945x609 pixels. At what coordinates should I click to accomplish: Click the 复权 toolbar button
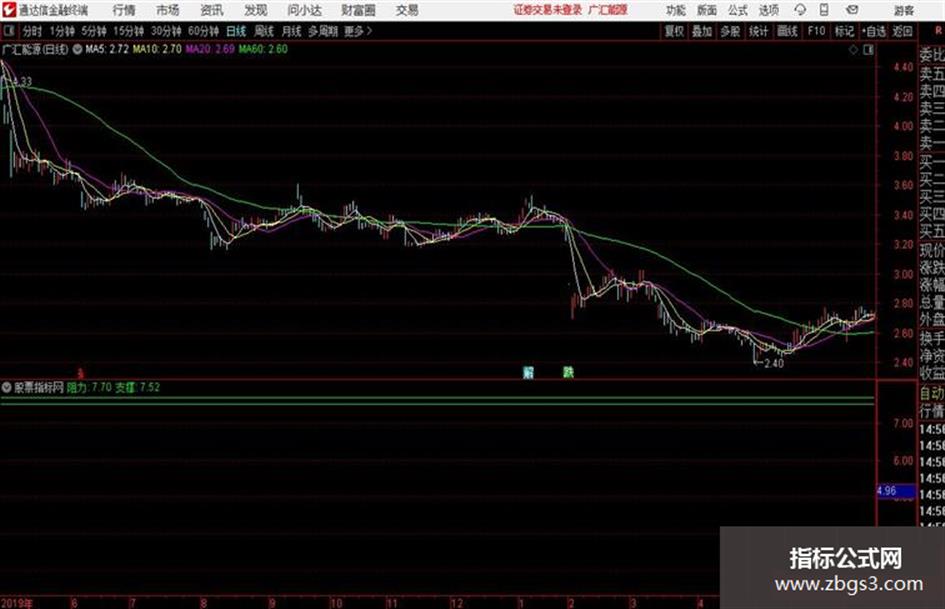point(674,31)
